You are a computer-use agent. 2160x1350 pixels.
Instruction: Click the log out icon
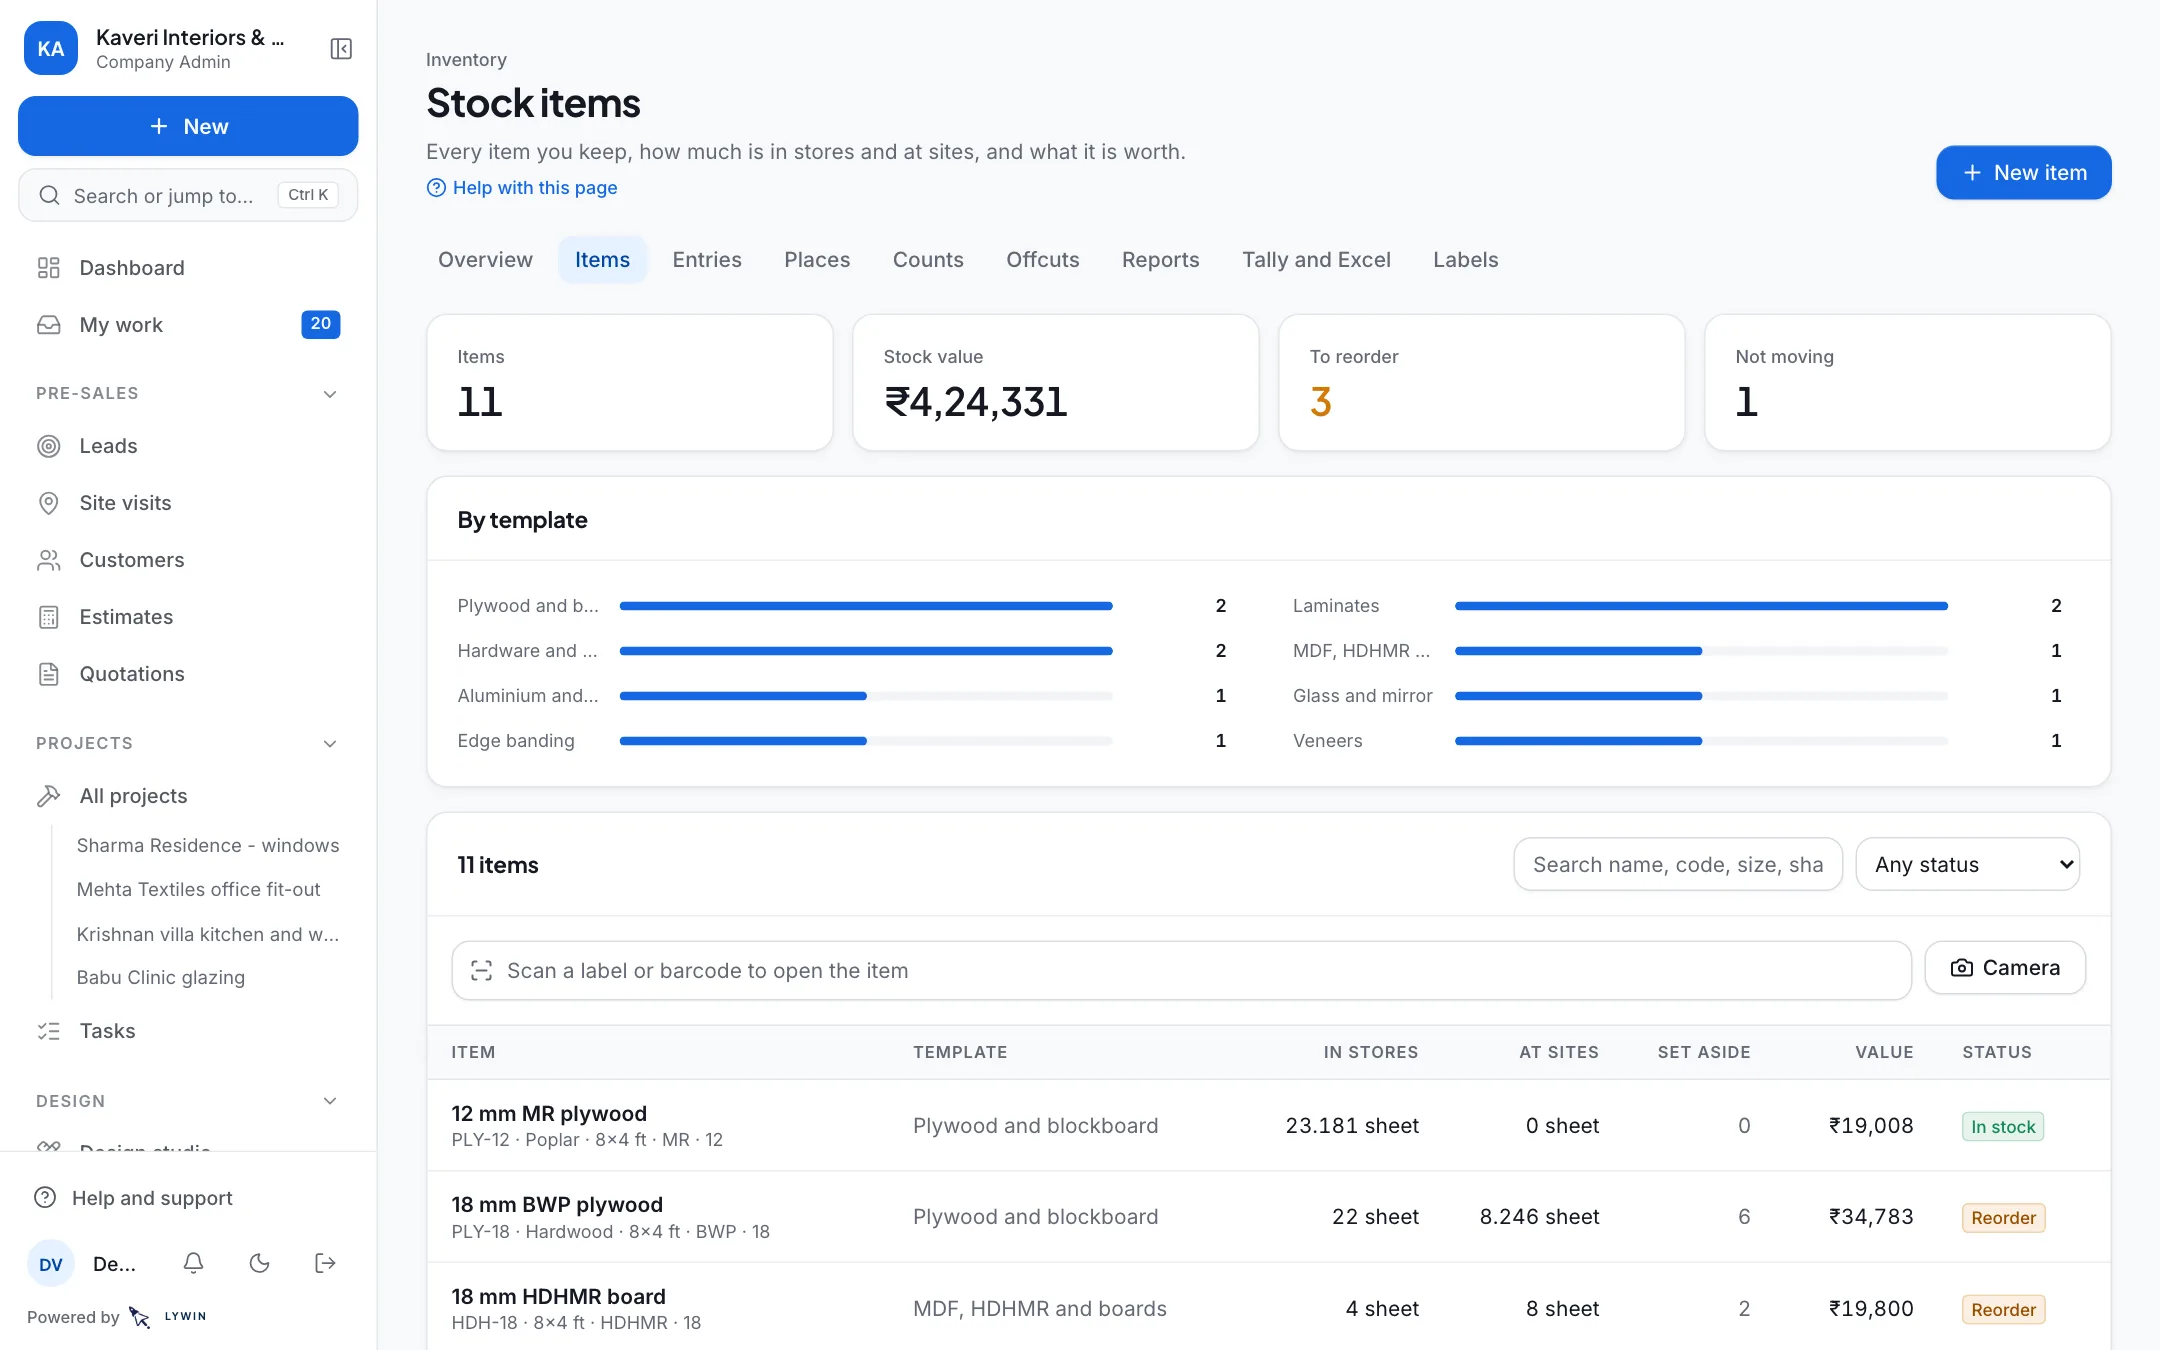click(x=325, y=1263)
